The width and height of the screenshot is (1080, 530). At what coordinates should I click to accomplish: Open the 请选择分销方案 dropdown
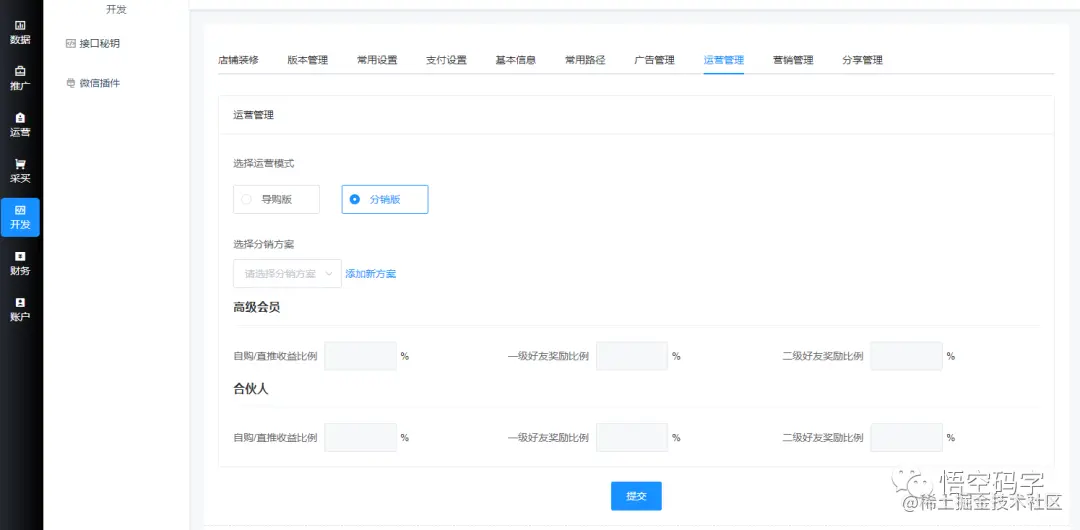(287, 274)
